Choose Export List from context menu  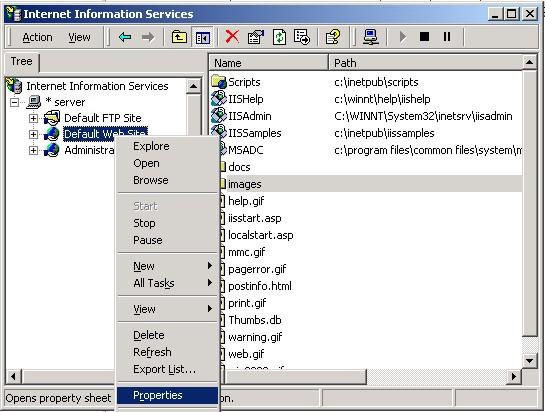168,369
